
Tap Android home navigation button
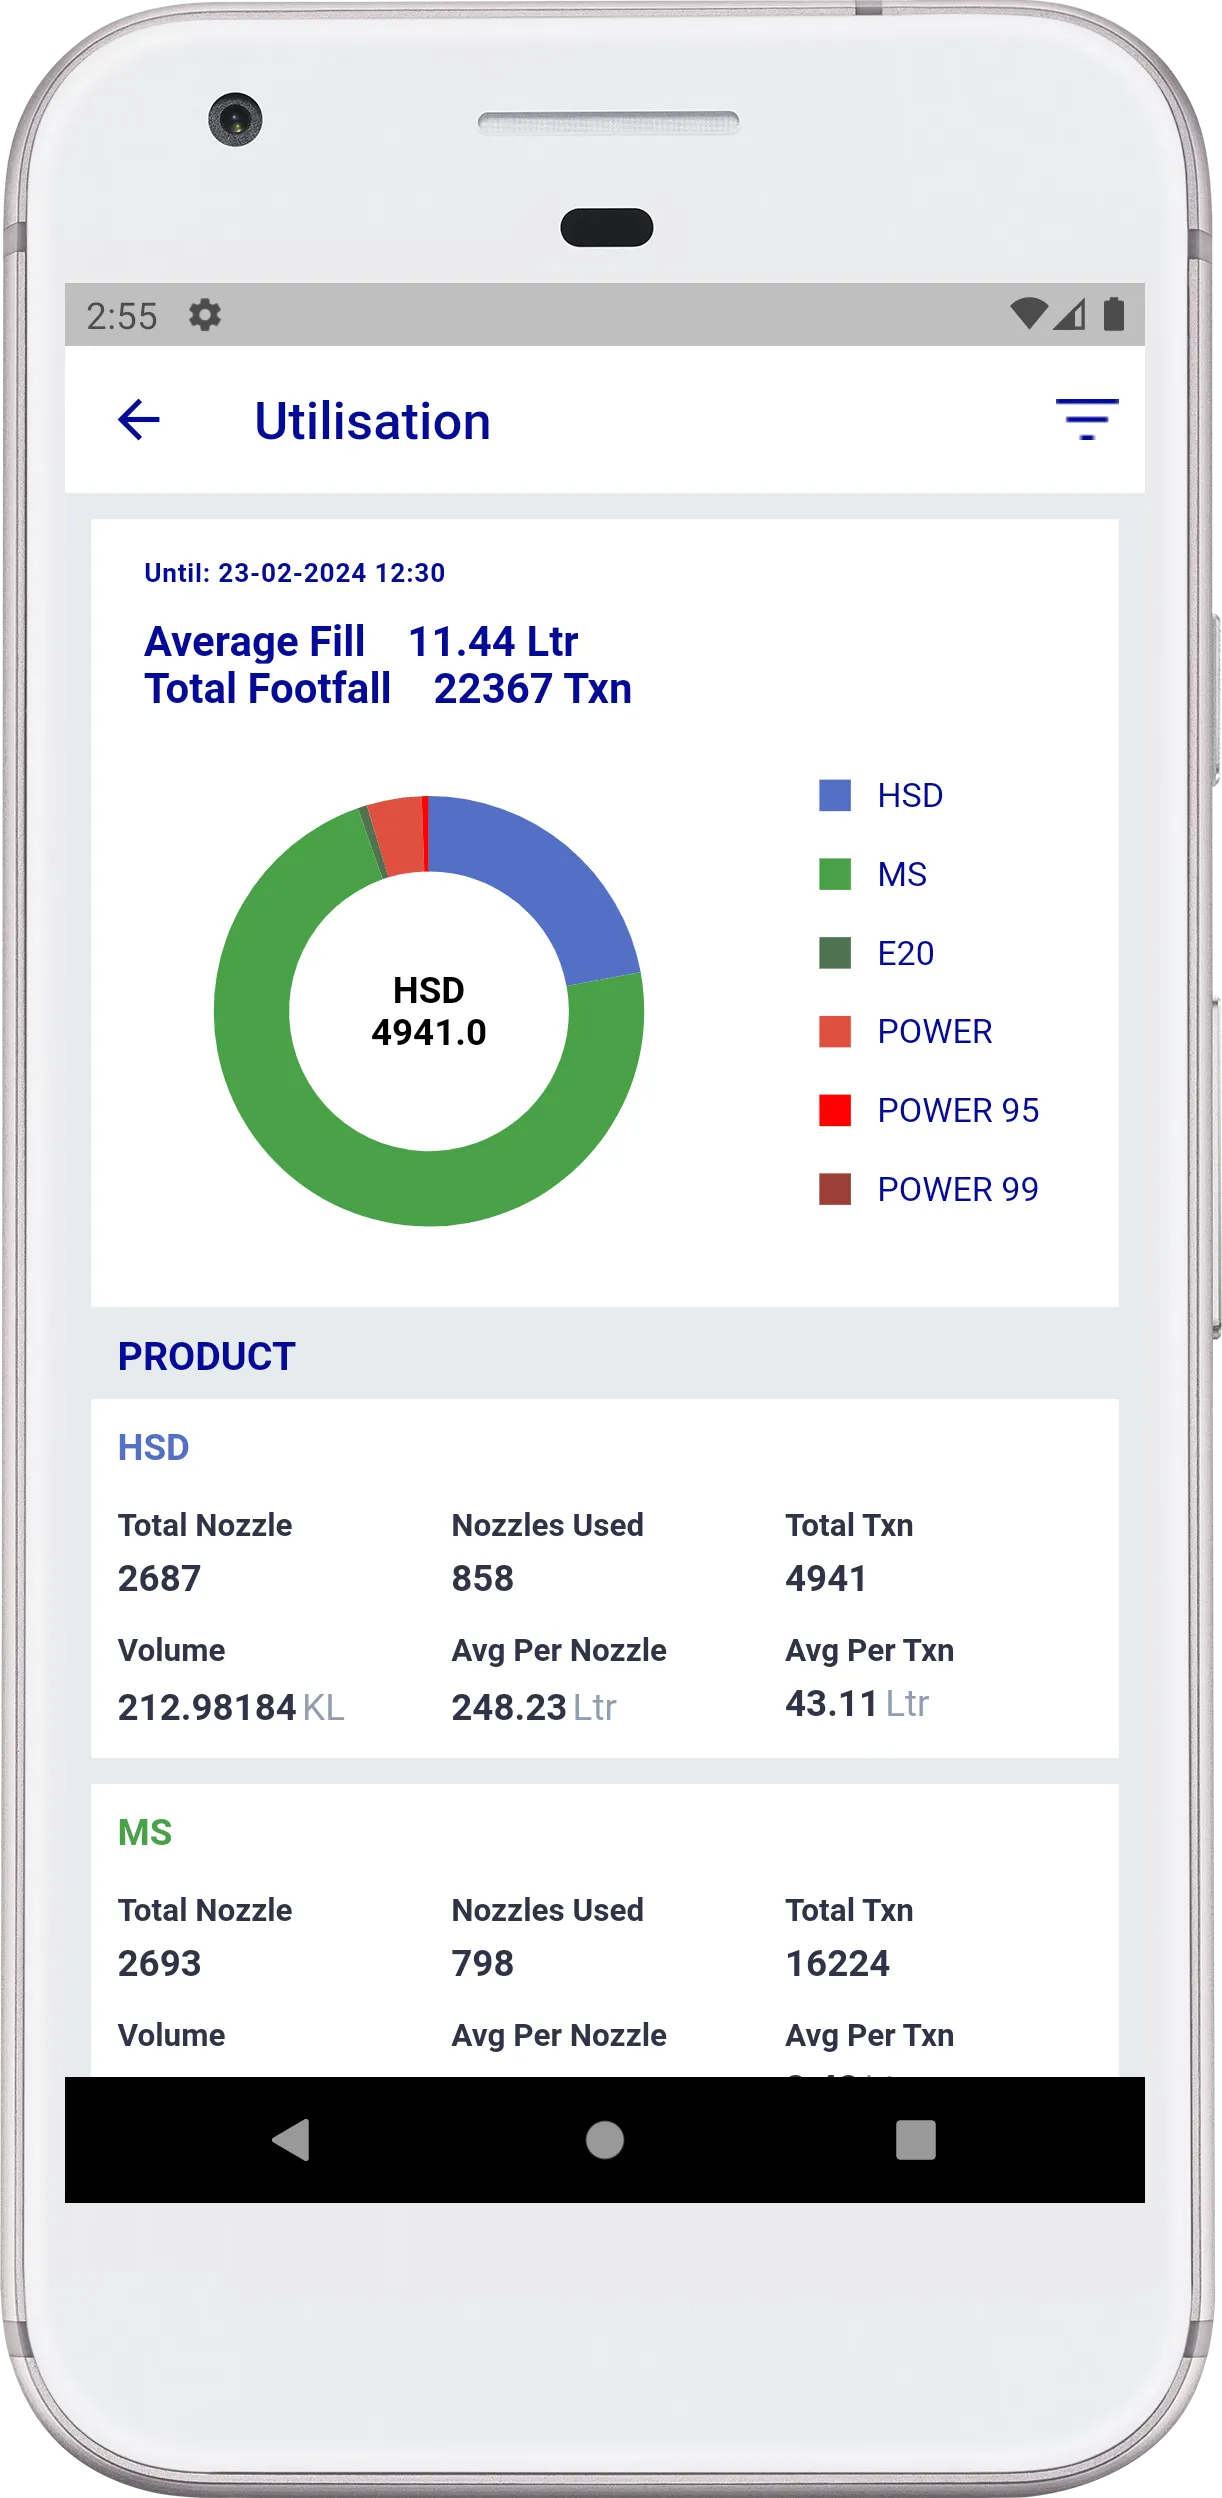[x=605, y=2140]
